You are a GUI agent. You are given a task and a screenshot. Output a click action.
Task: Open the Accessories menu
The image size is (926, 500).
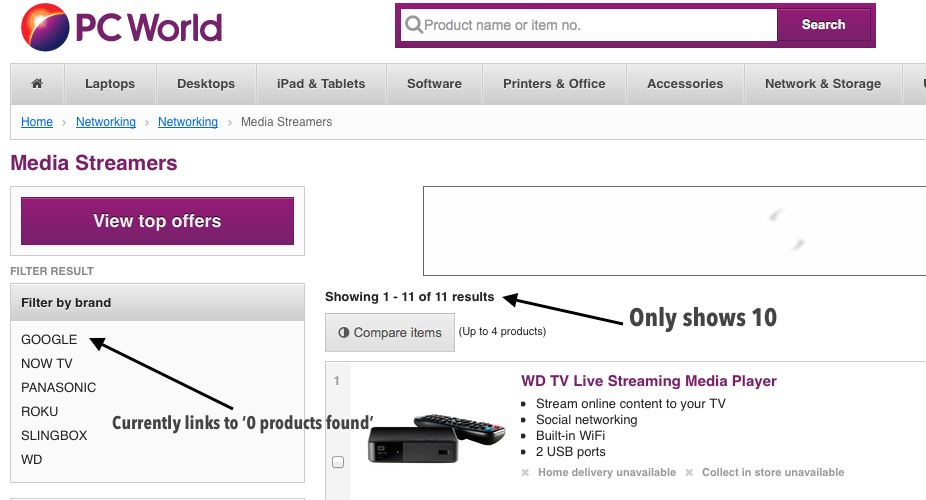685,84
